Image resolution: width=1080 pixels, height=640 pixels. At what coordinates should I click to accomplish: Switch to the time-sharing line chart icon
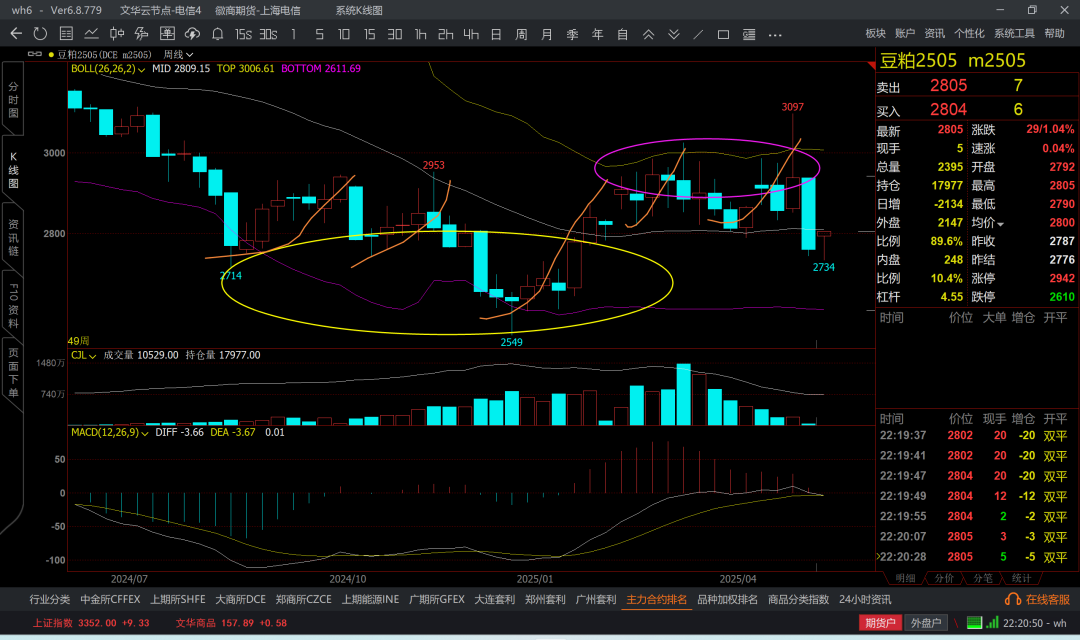[91, 33]
